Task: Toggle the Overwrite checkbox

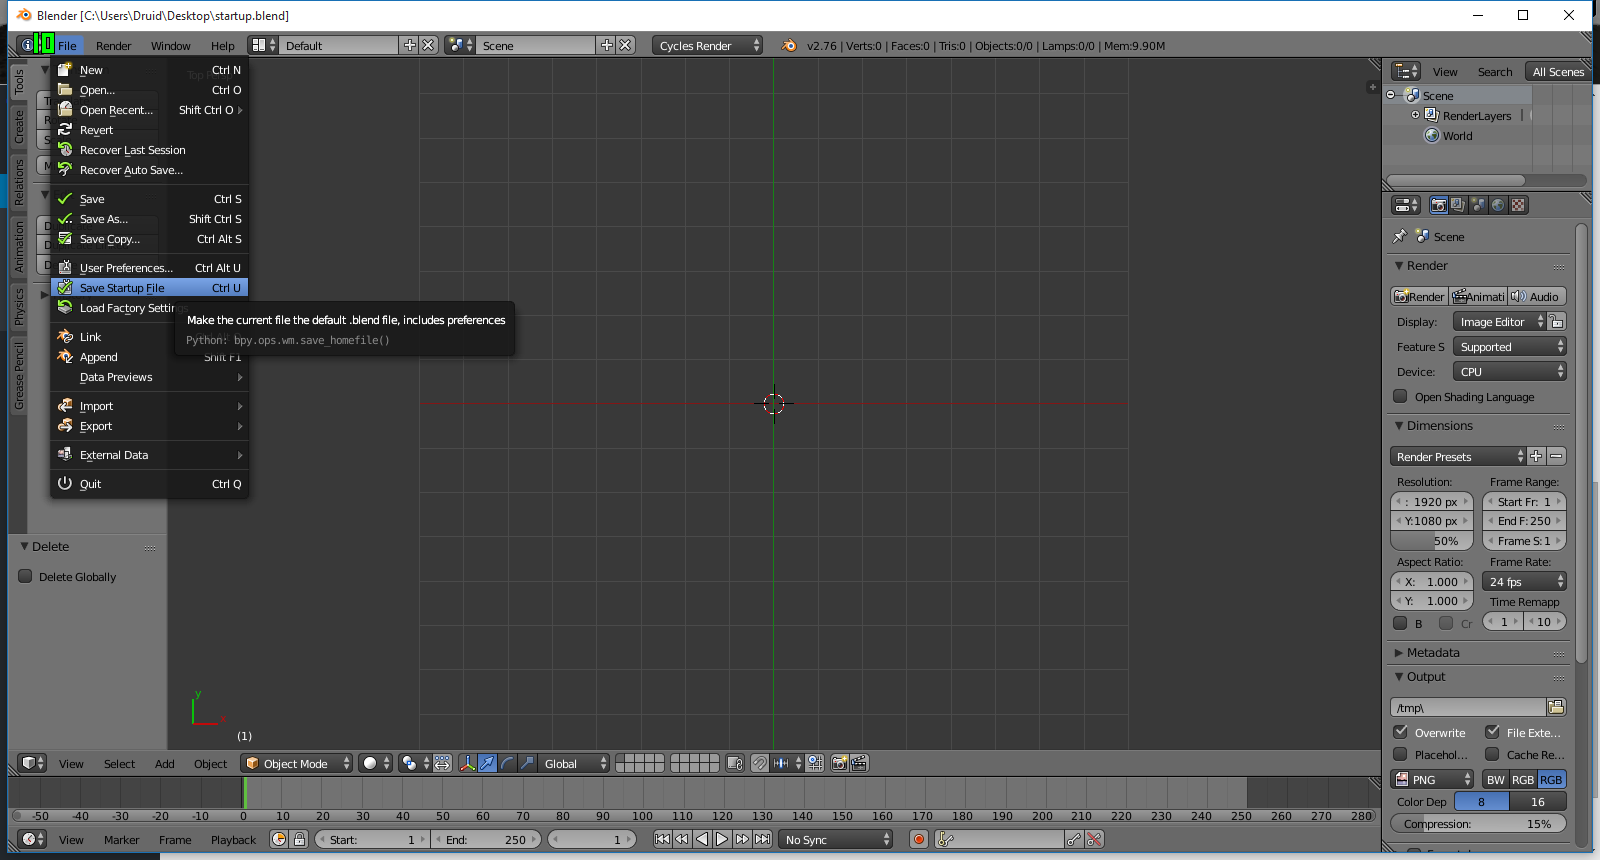Action: (x=1400, y=732)
